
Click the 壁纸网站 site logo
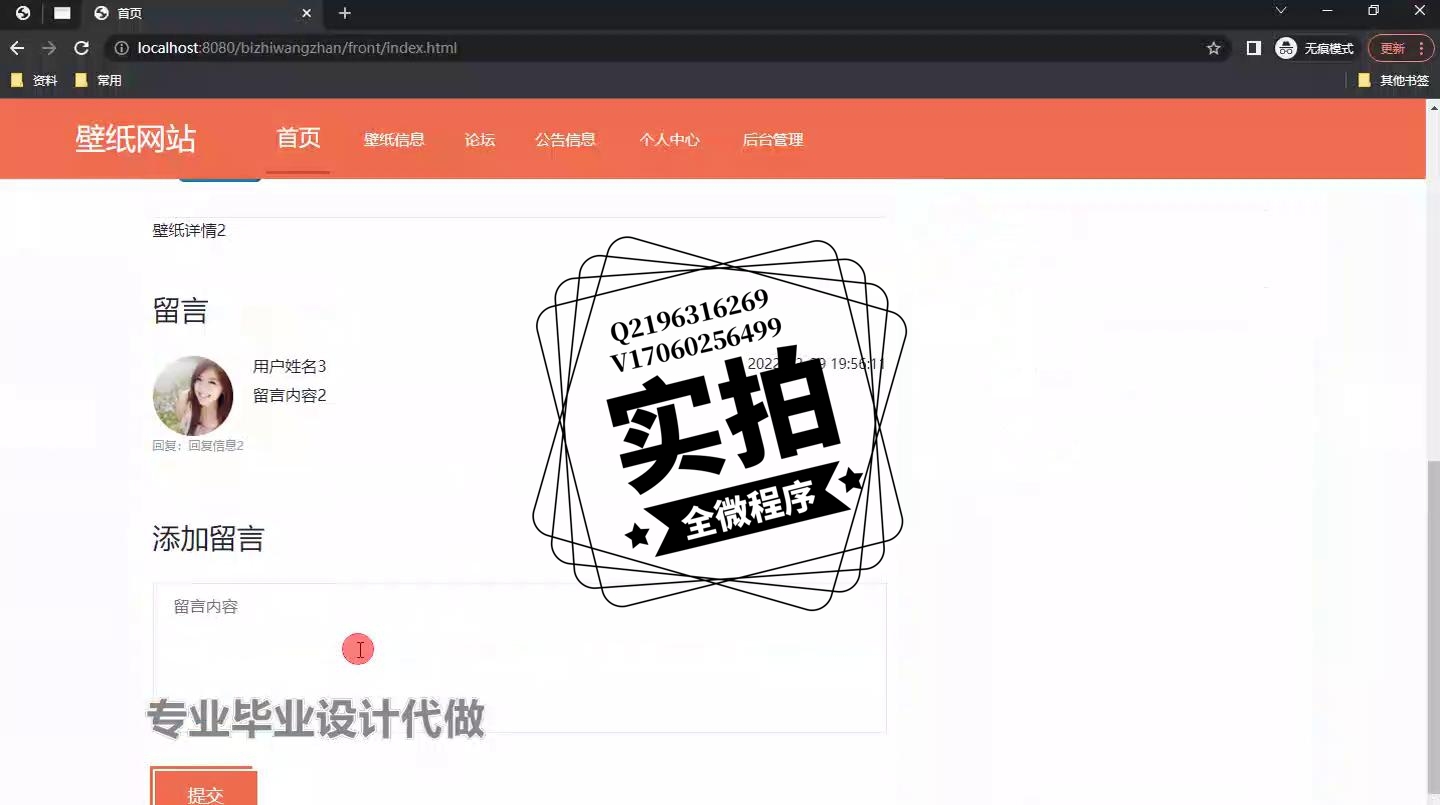pyautogui.click(x=136, y=139)
